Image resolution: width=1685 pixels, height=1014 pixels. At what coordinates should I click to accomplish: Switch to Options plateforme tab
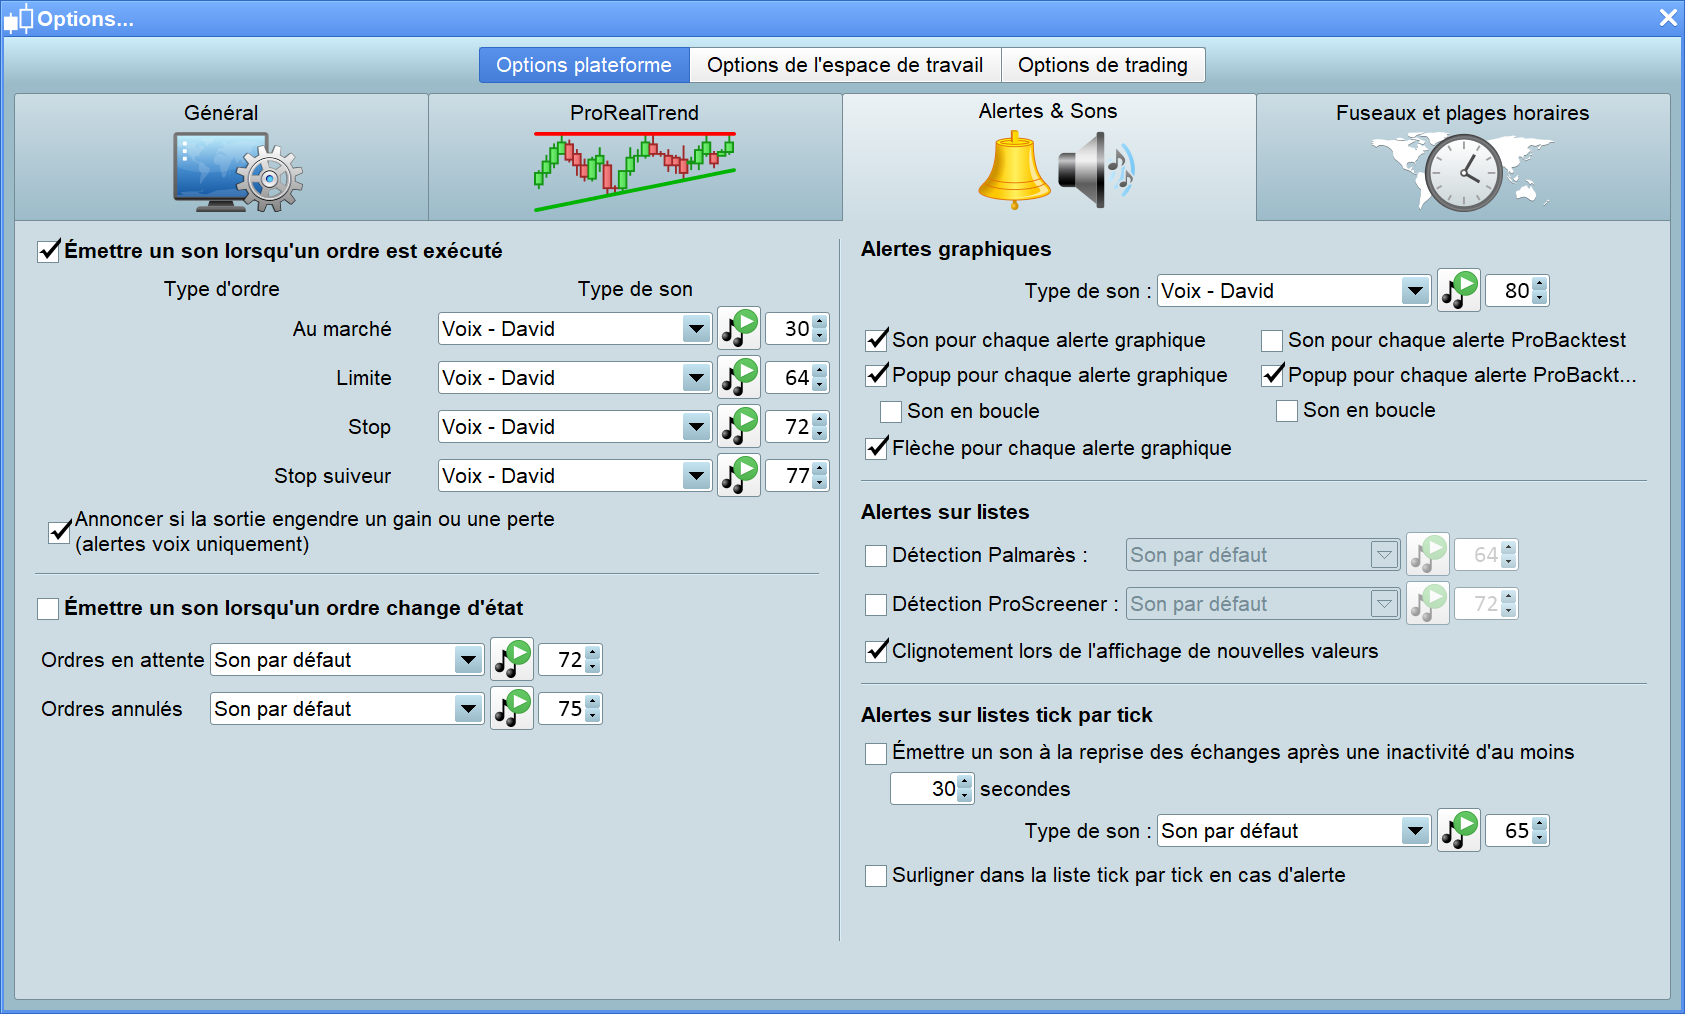584,65
